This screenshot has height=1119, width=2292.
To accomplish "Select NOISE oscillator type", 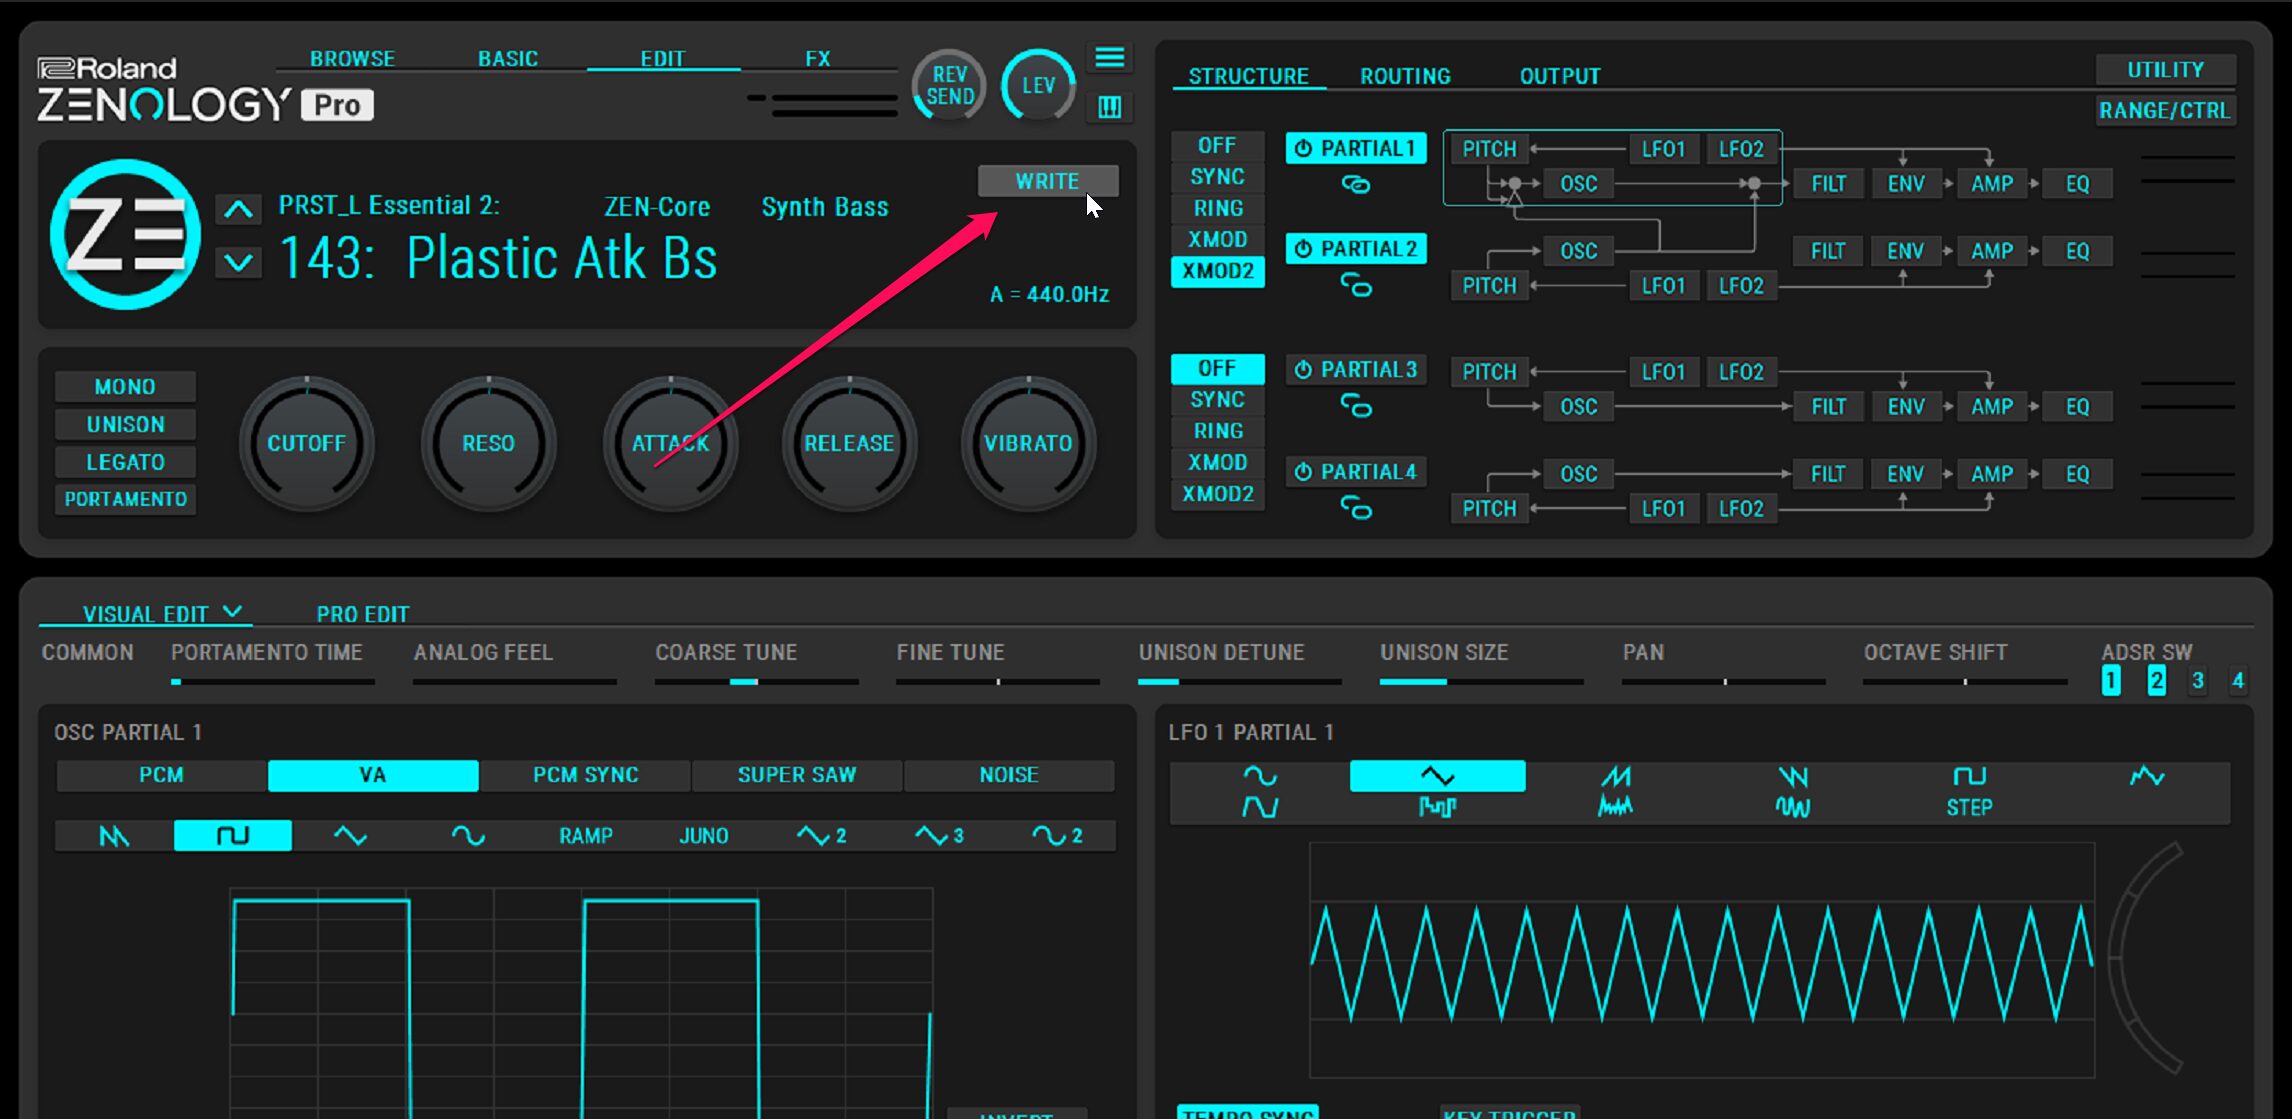I will click(1009, 775).
